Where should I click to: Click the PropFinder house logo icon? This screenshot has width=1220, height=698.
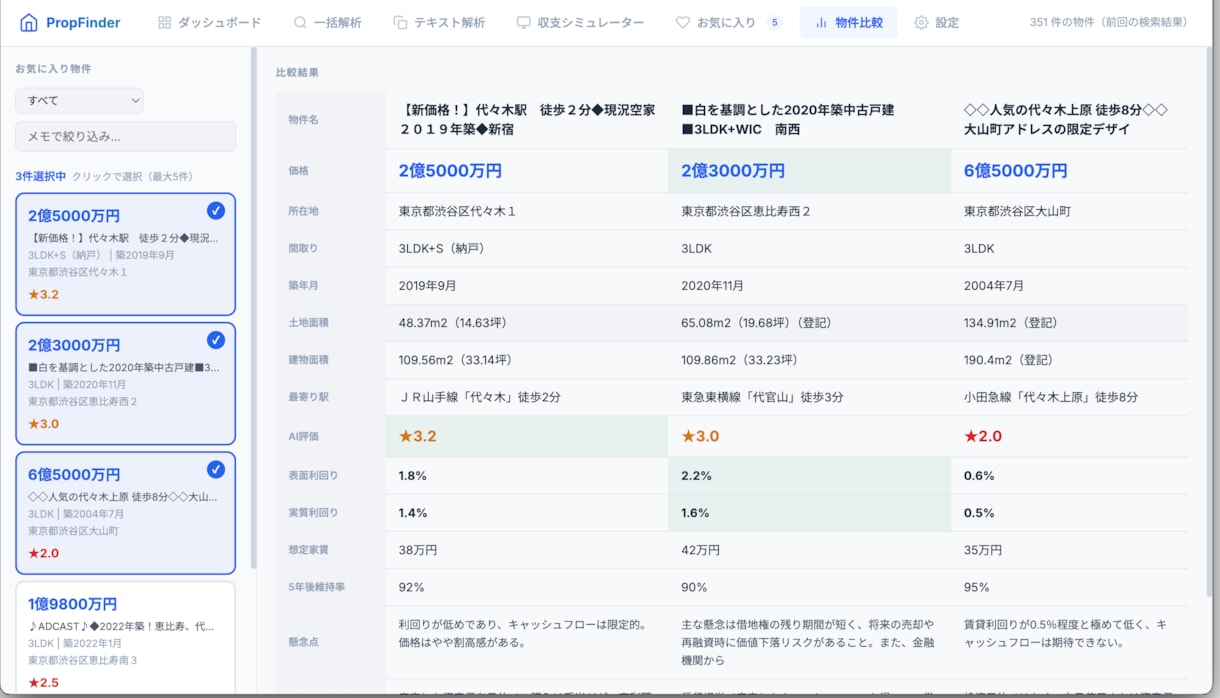point(28,22)
